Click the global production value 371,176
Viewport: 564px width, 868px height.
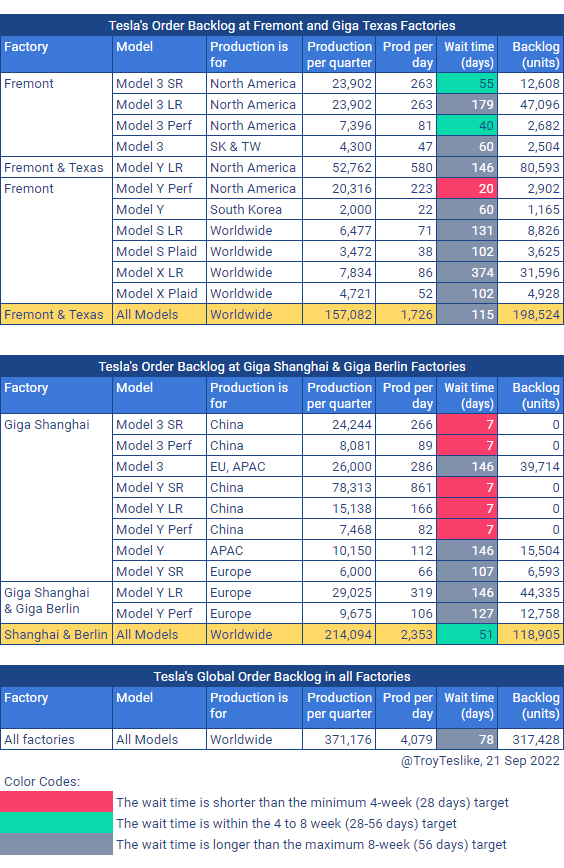[x=339, y=740]
